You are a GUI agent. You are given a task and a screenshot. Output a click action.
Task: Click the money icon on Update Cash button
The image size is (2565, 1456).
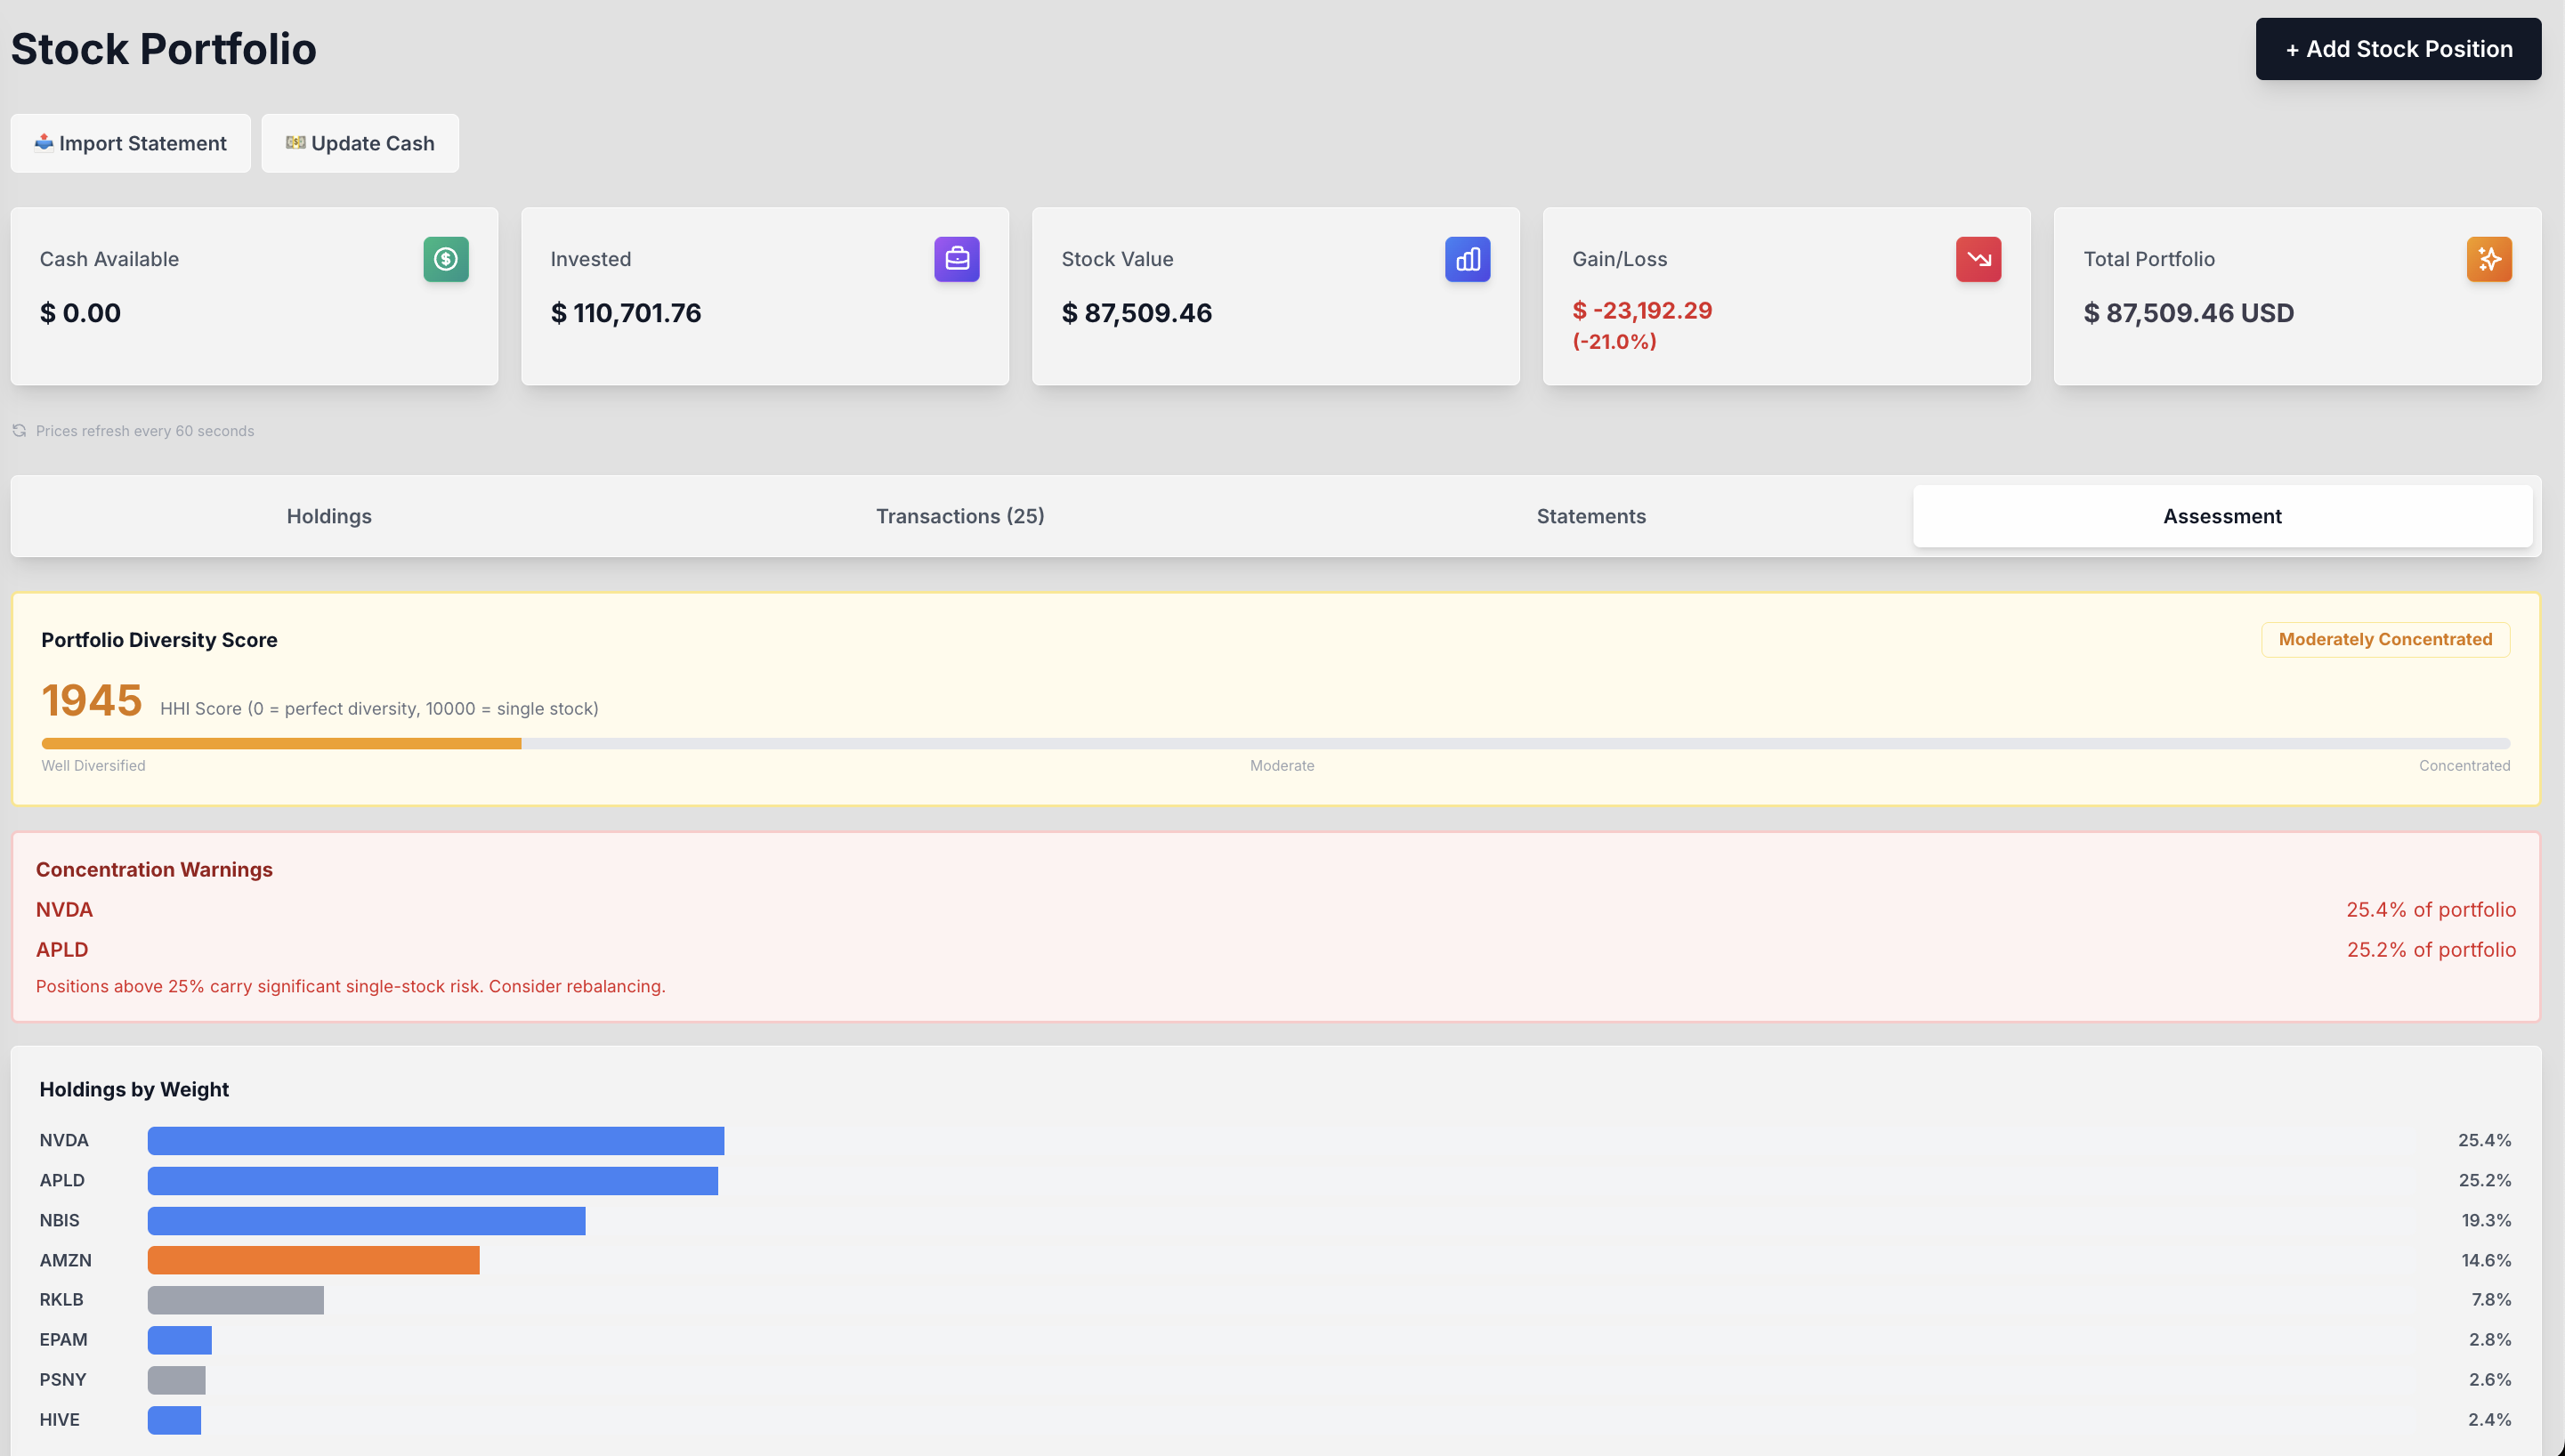pyautogui.click(x=294, y=143)
